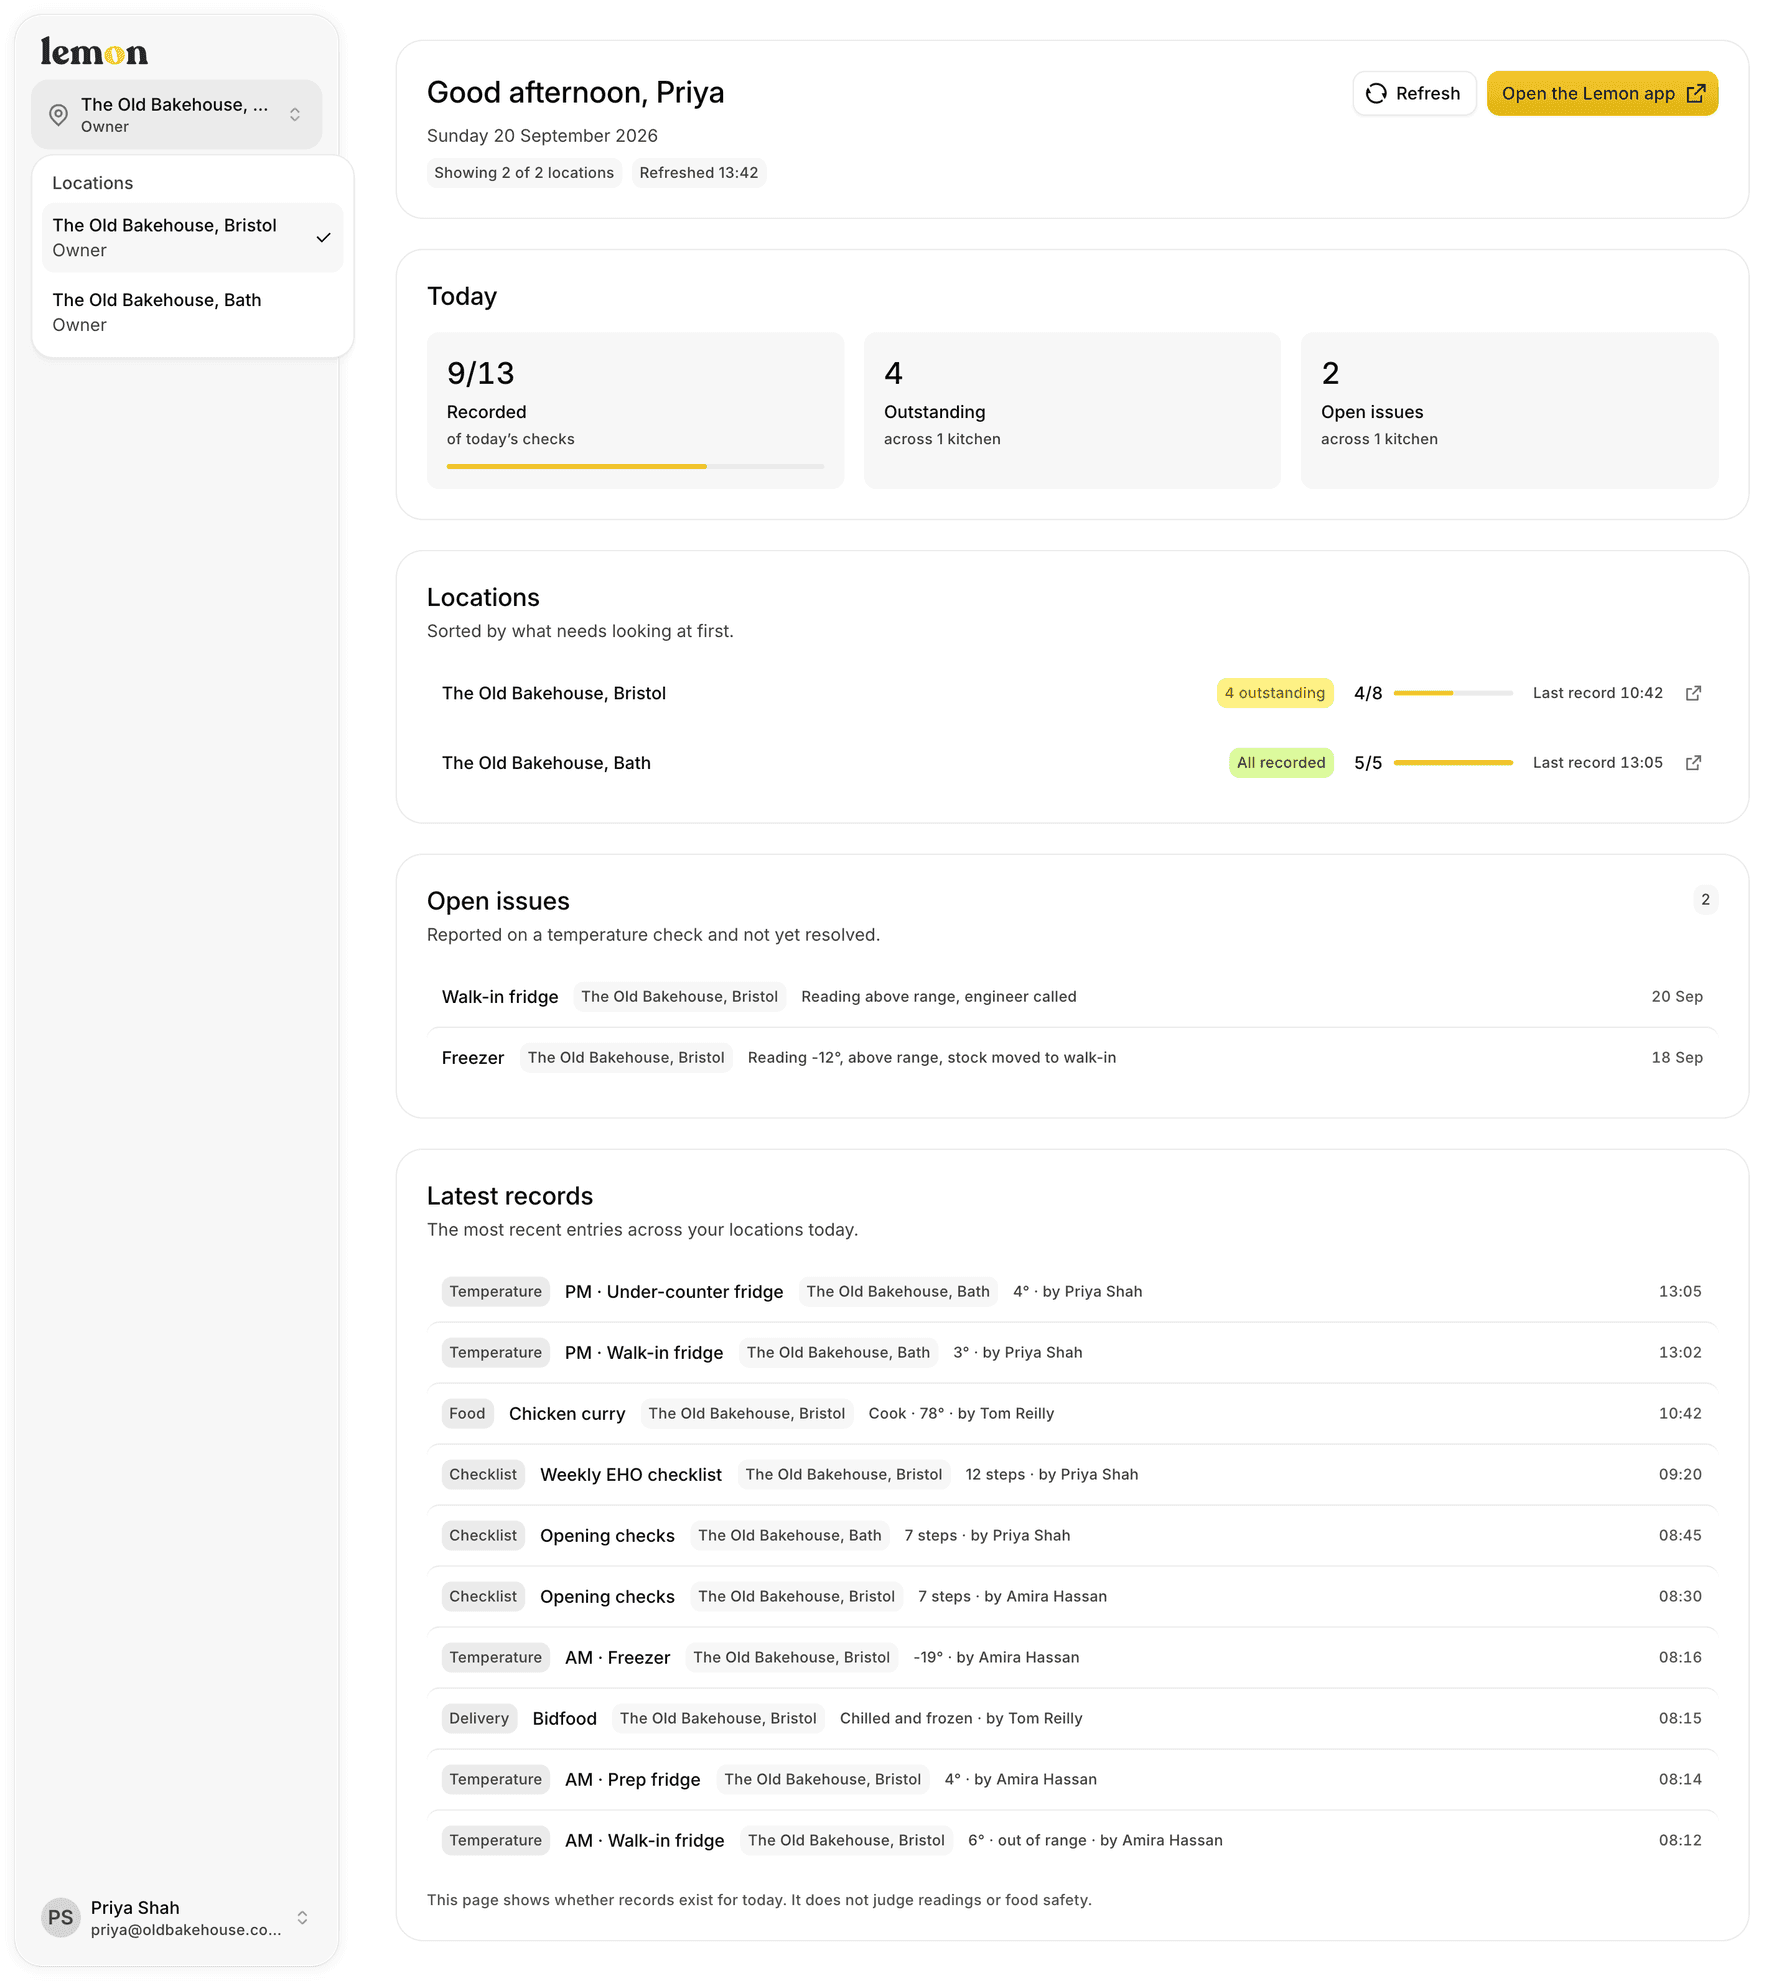Select The Old Bakehouse, Bath in menu
The width and height of the screenshot is (1792, 1981).
point(192,312)
